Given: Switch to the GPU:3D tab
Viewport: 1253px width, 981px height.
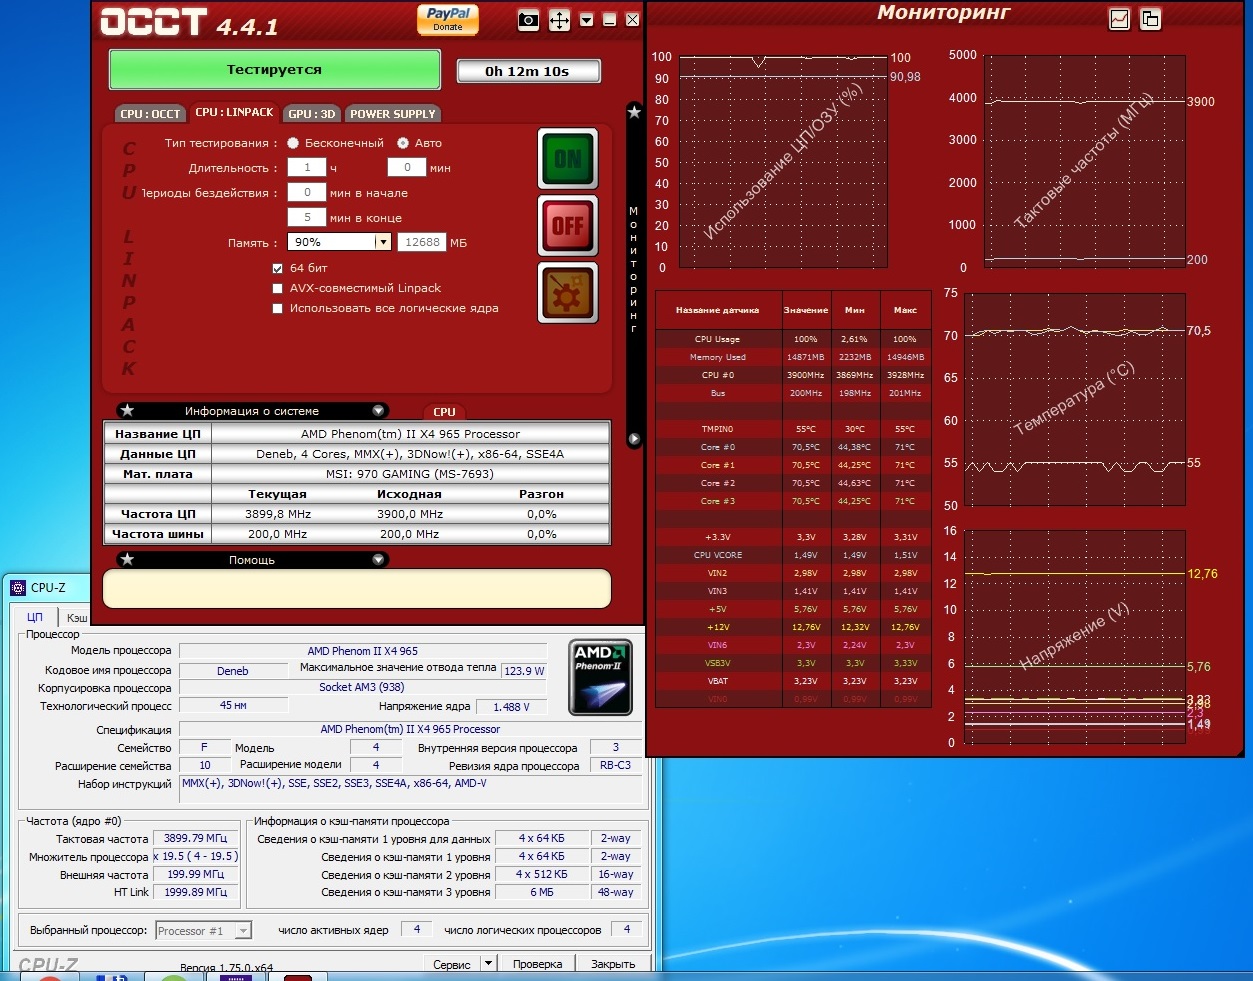Looking at the screenshot, I should pyautogui.click(x=312, y=114).
